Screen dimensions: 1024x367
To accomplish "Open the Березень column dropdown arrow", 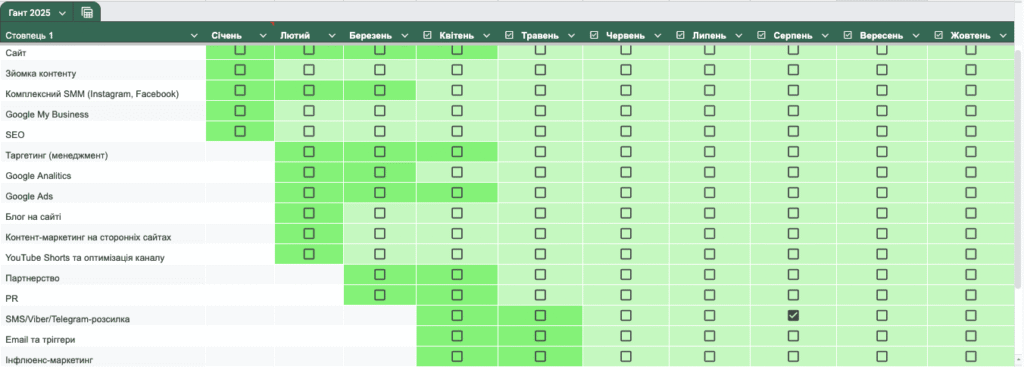I will pos(405,35).
